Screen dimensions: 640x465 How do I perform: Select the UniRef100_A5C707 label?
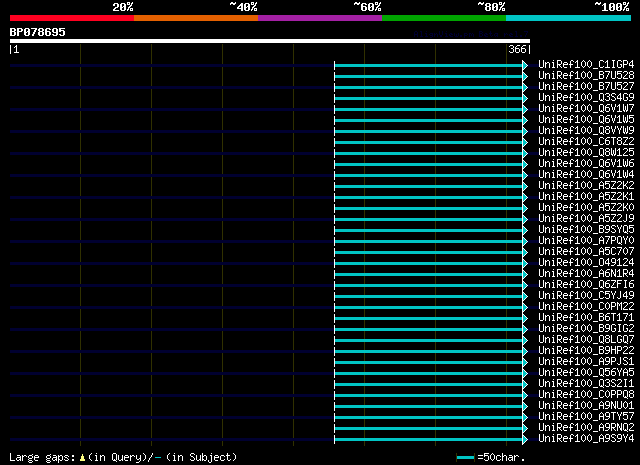point(586,252)
